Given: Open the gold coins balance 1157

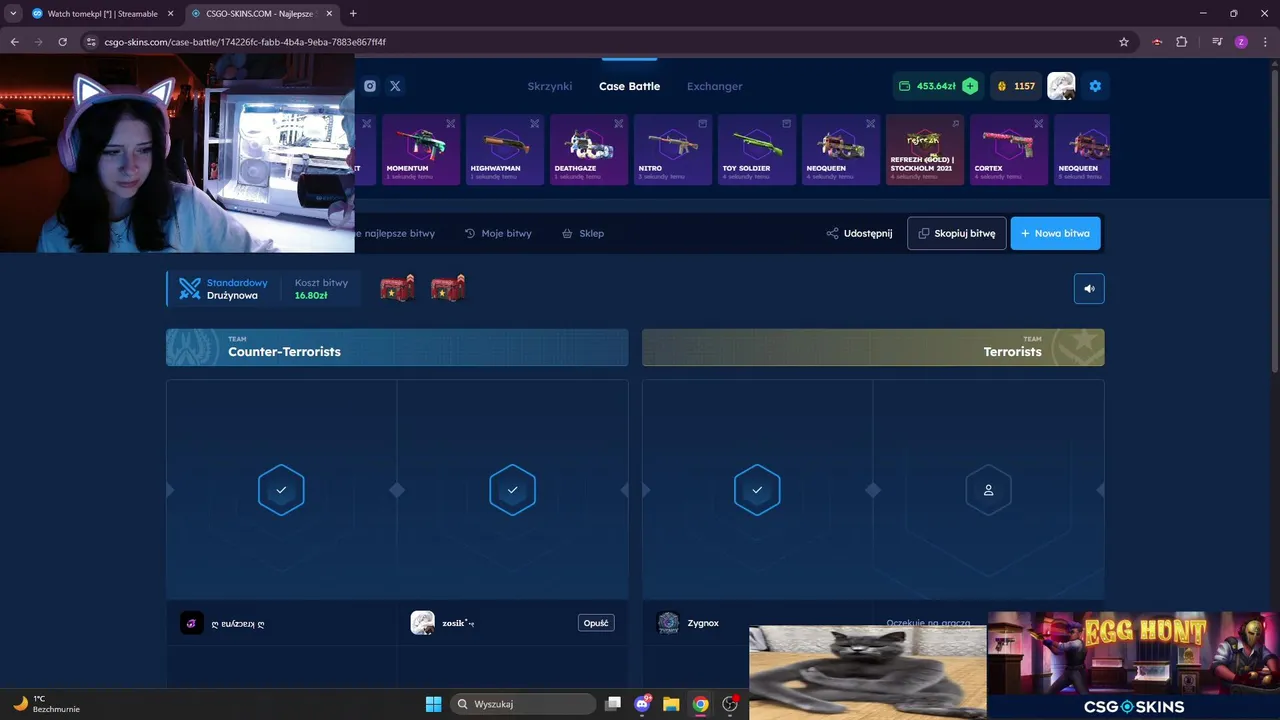Looking at the screenshot, I should click(1016, 86).
